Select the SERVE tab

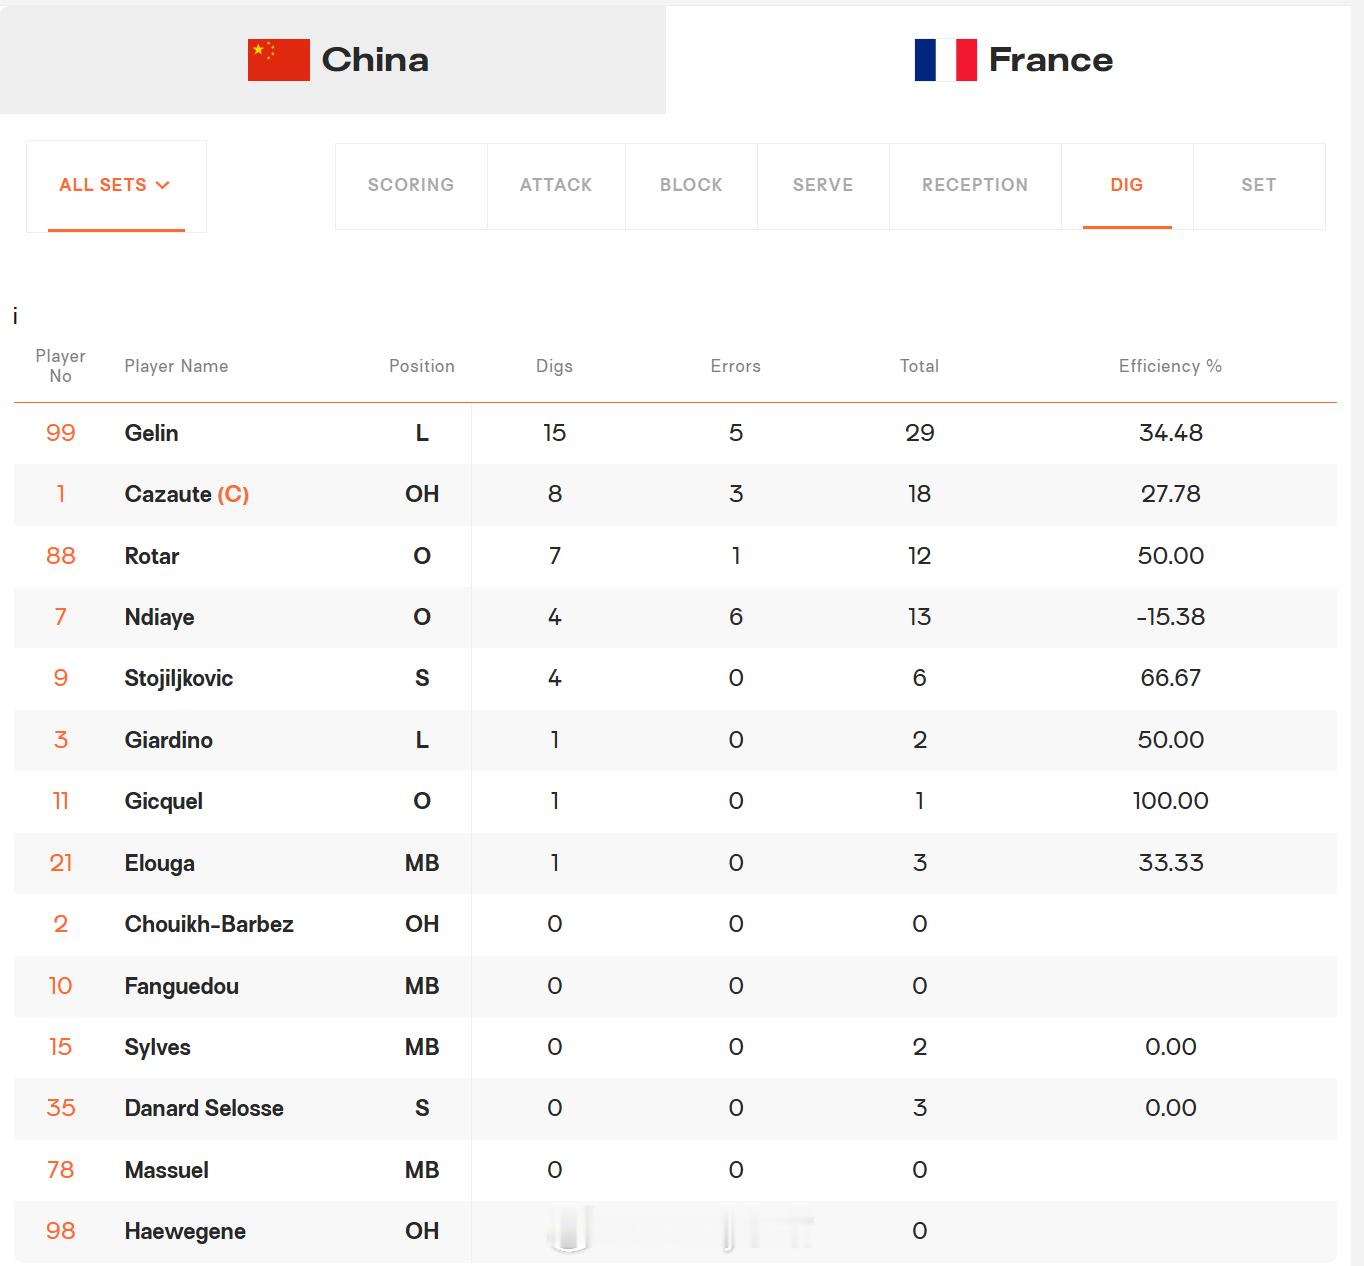click(x=823, y=186)
